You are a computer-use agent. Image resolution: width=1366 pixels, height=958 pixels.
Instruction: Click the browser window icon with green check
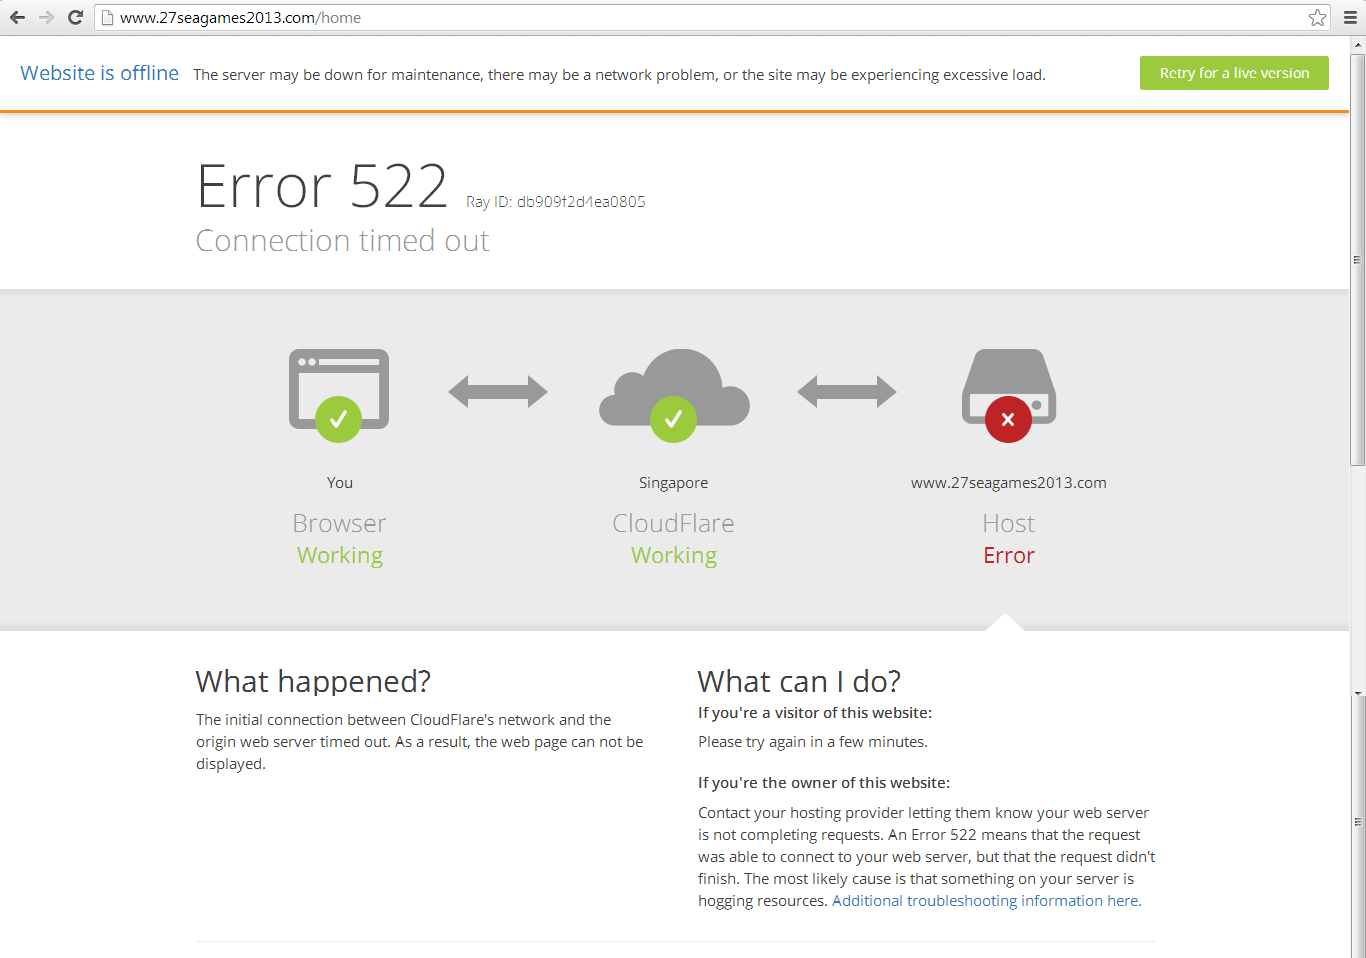click(339, 394)
